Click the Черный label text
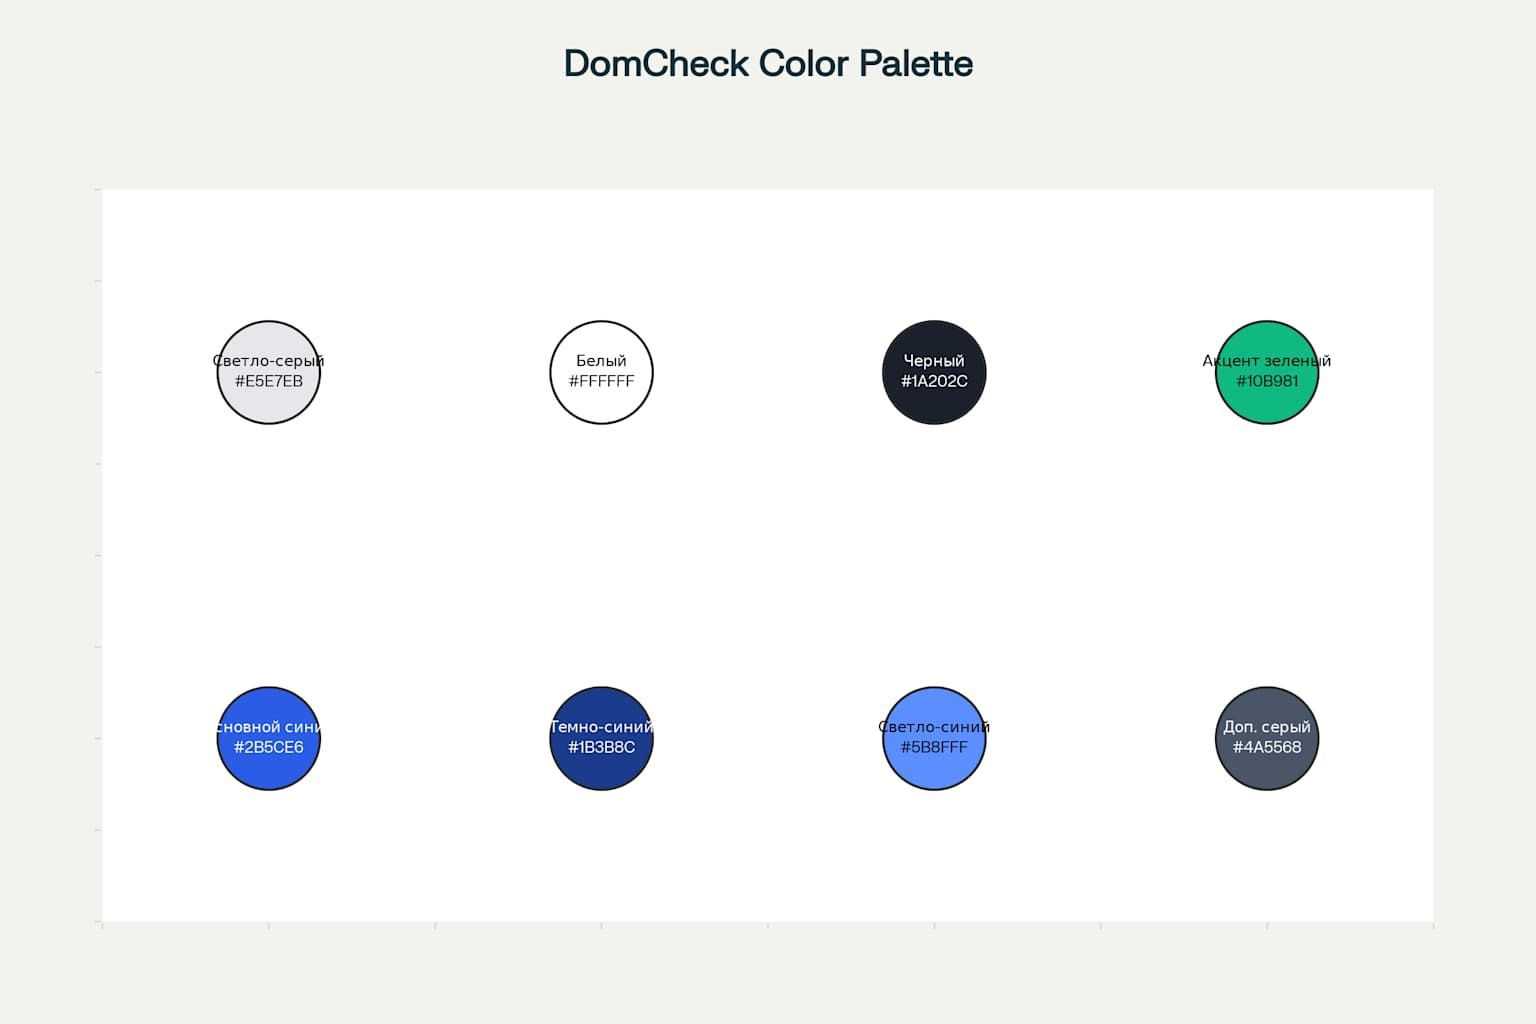Screen dimensions: 1536x1024 pyautogui.click(x=934, y=361)
